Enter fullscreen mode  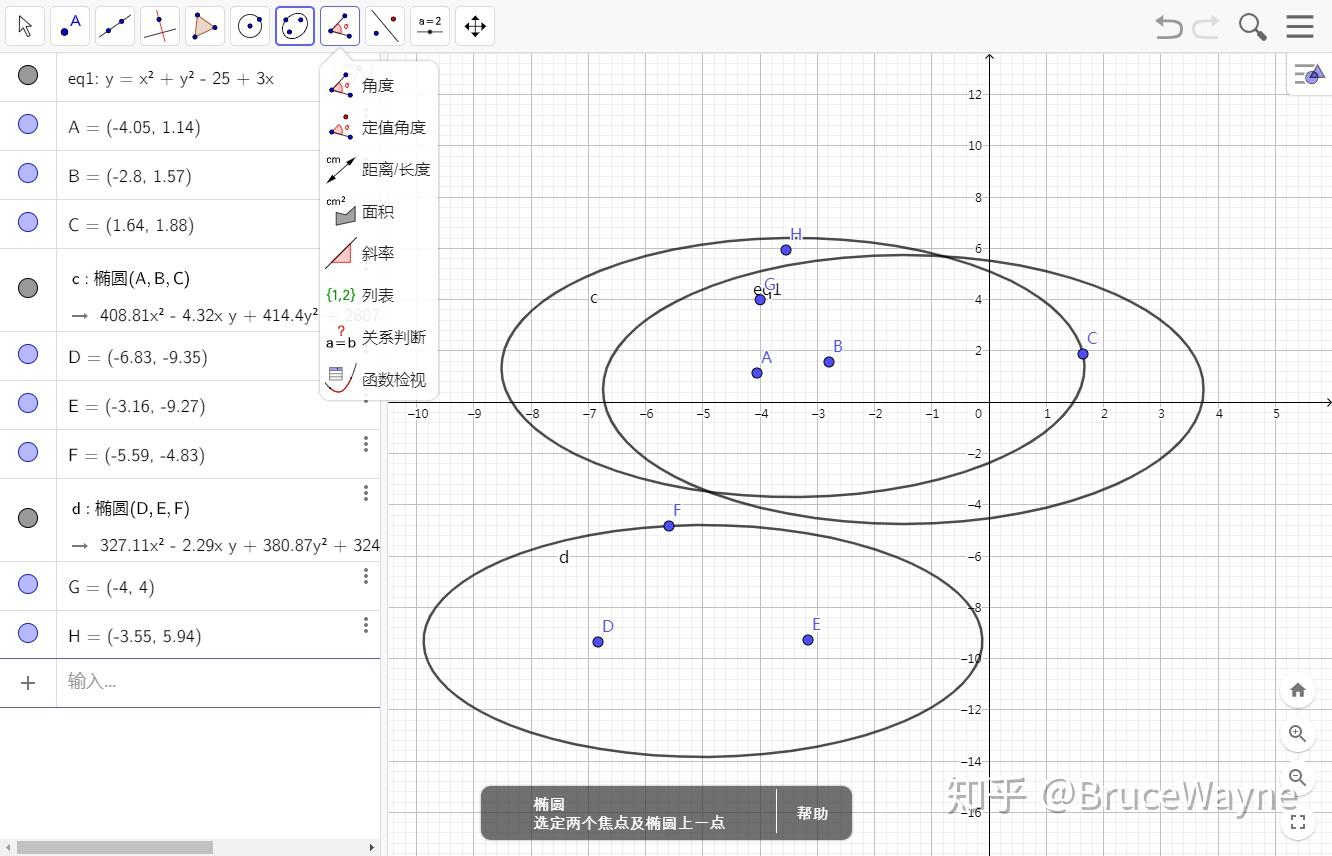(1298, 822)
